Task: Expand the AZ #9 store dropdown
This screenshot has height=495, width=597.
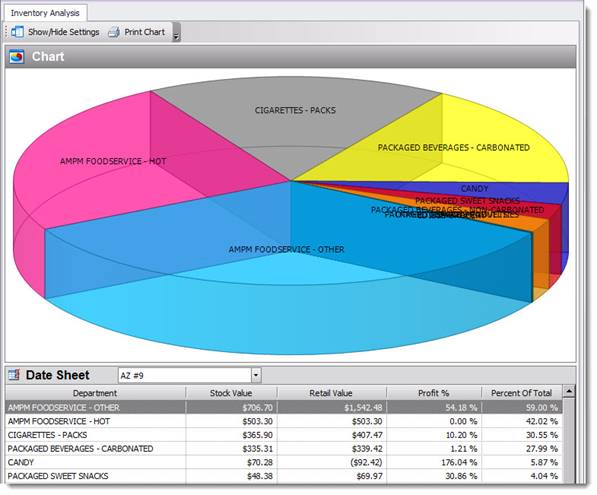Action: click(256, 375)
